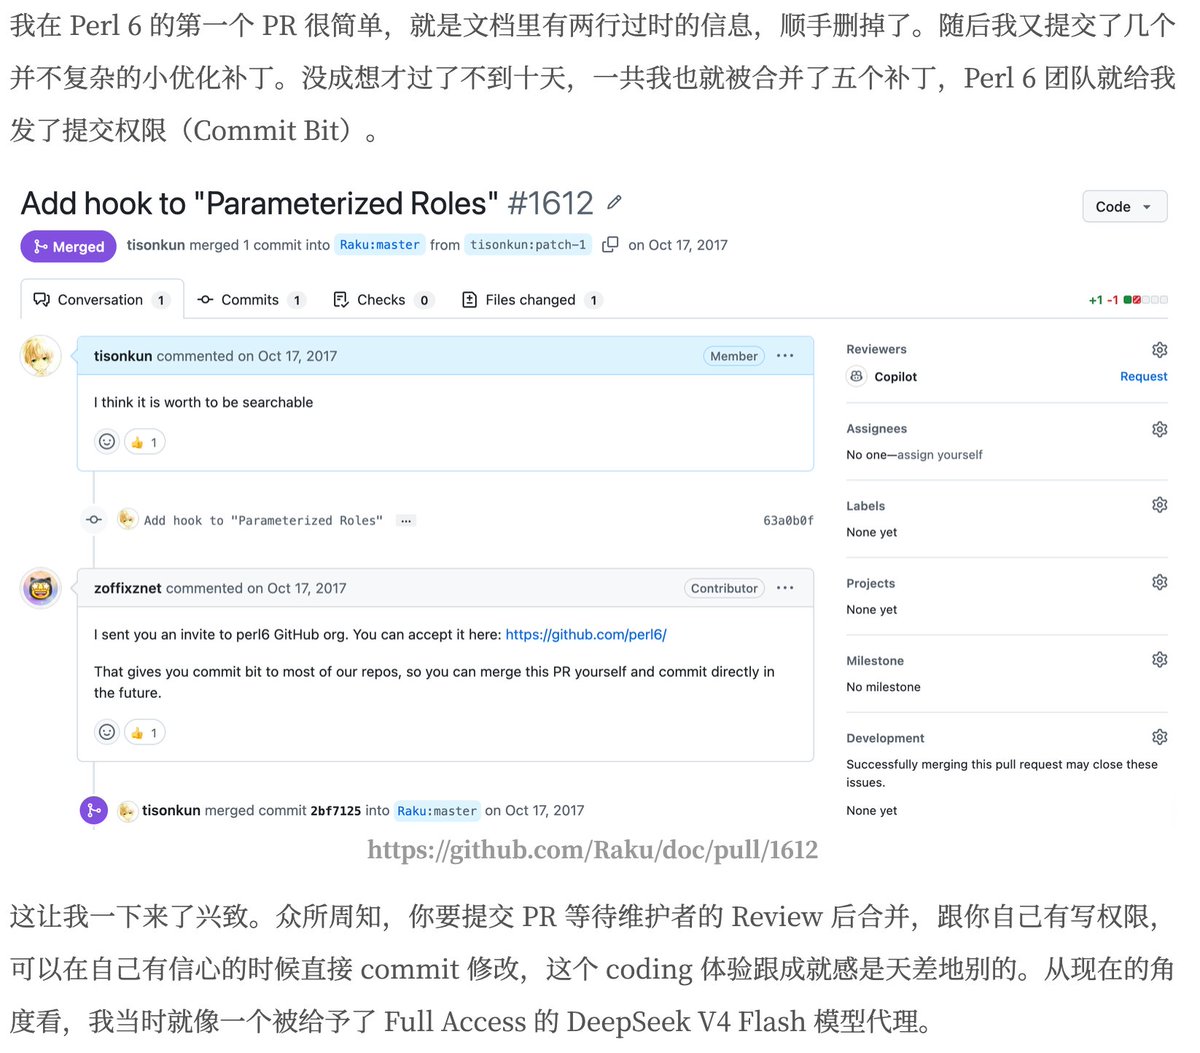Open merged commit 2bf7125

coord(336,811)
